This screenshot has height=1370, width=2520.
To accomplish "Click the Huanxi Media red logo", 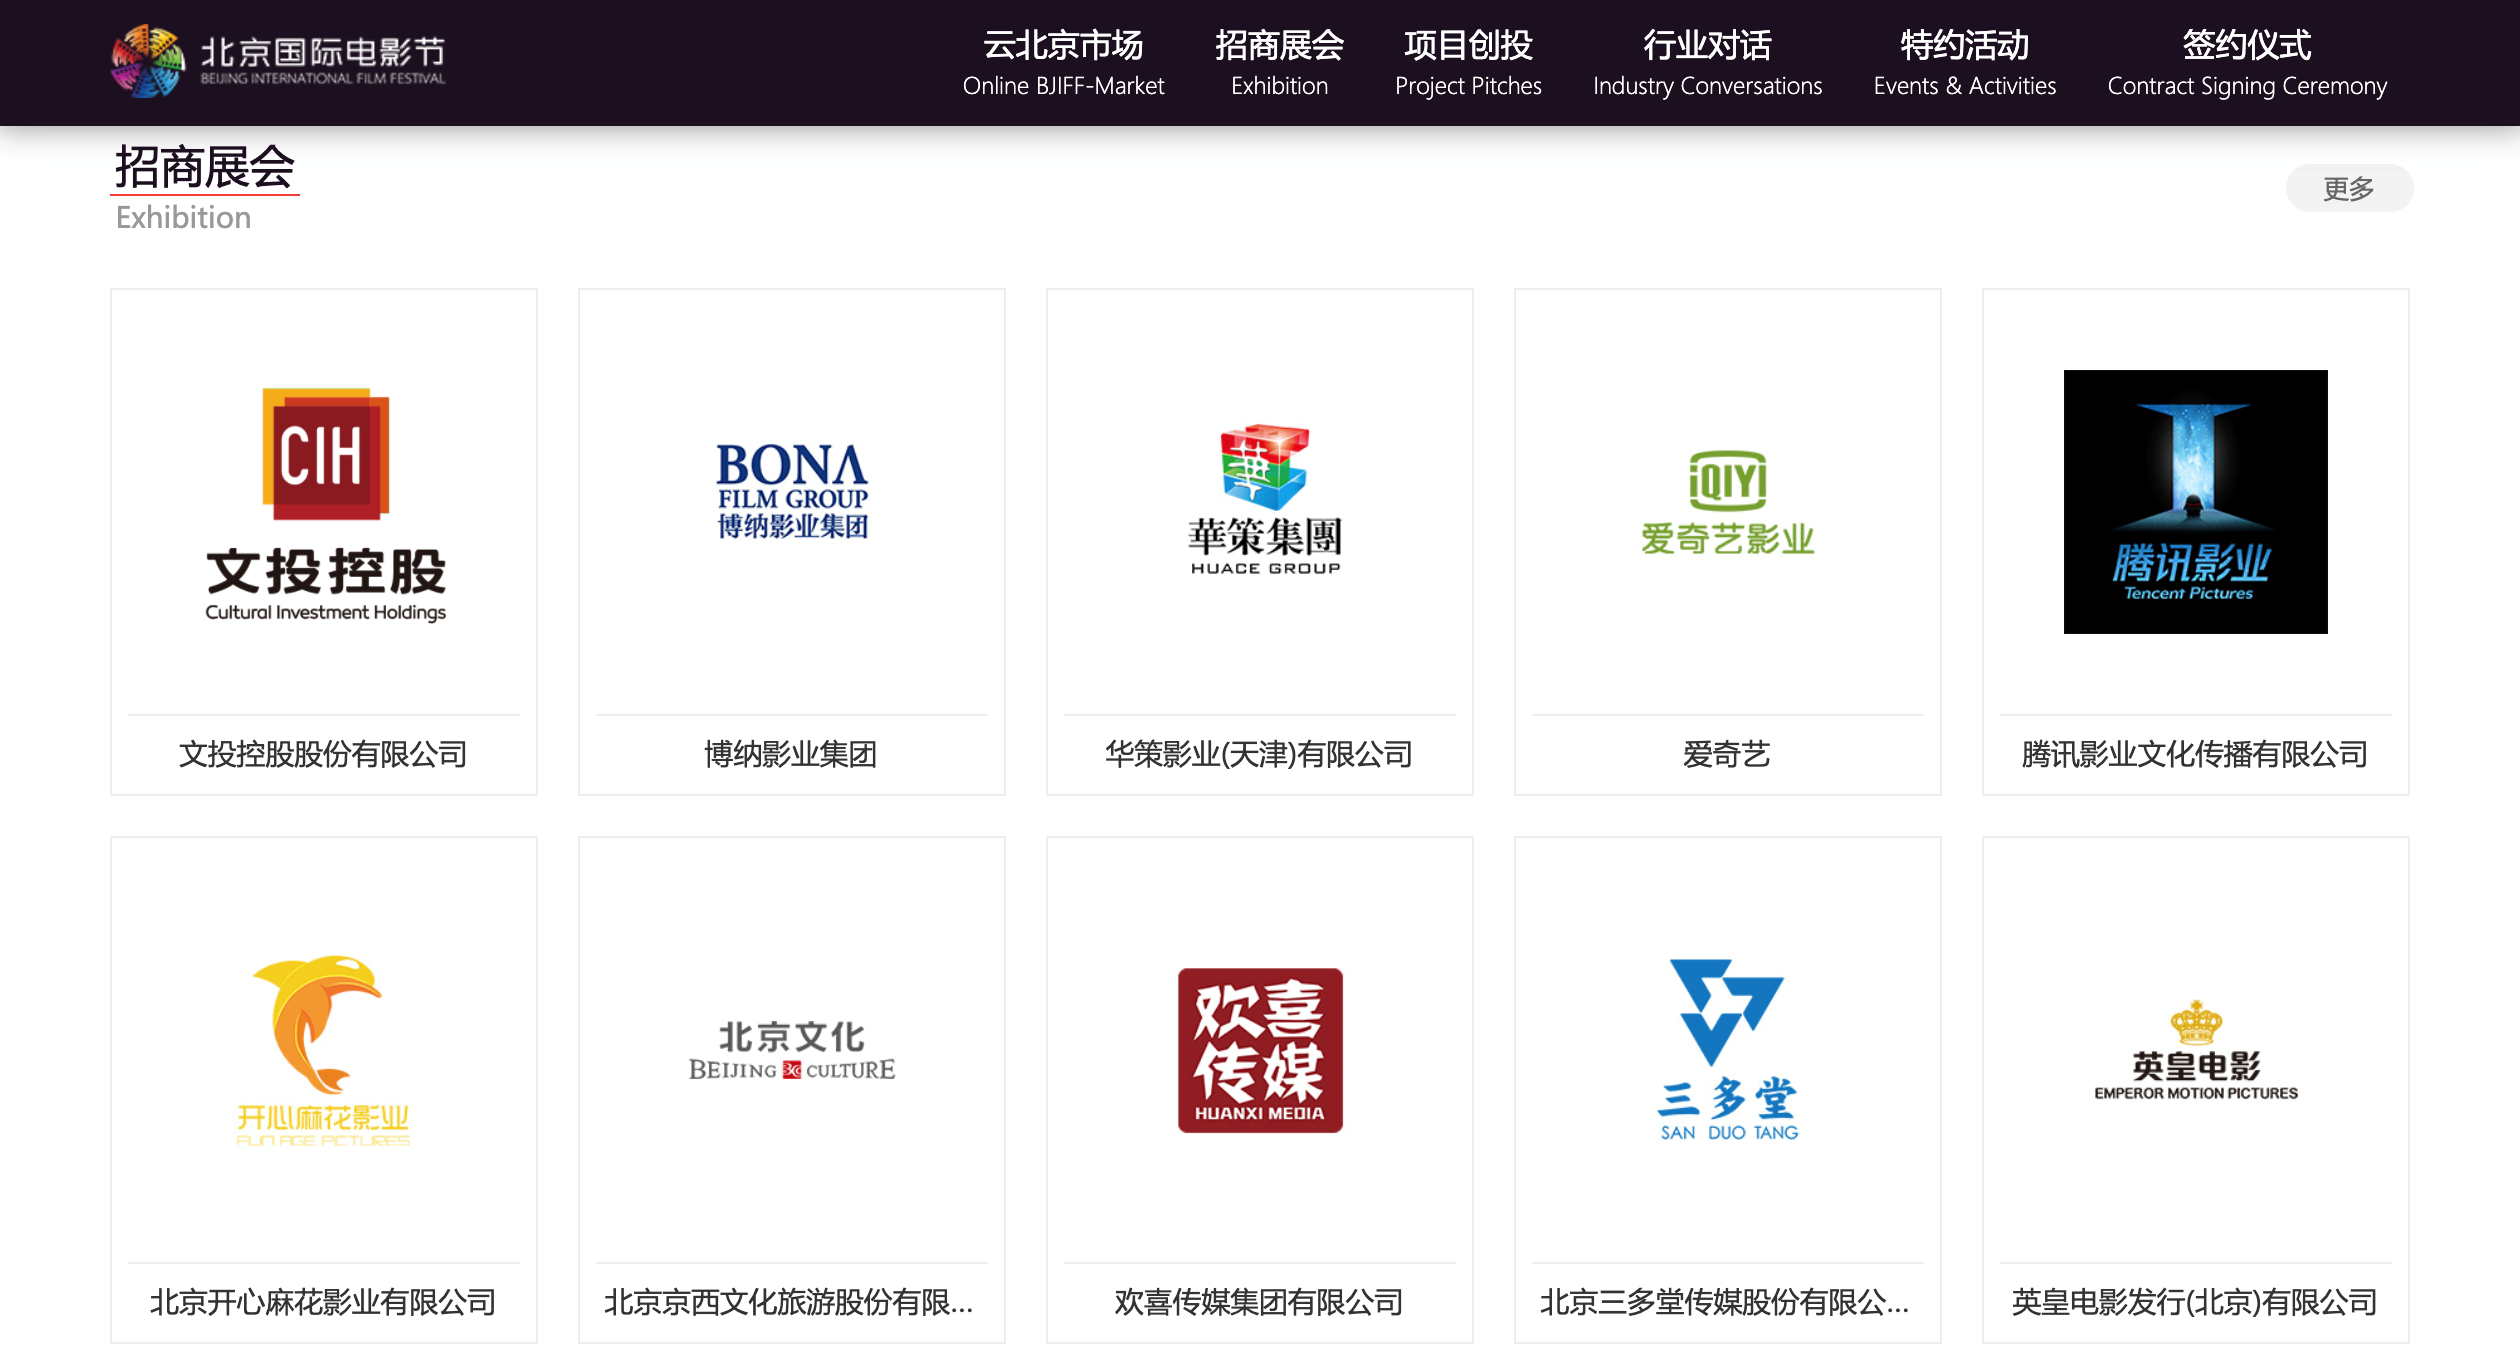I will tap(1260, 1050).
